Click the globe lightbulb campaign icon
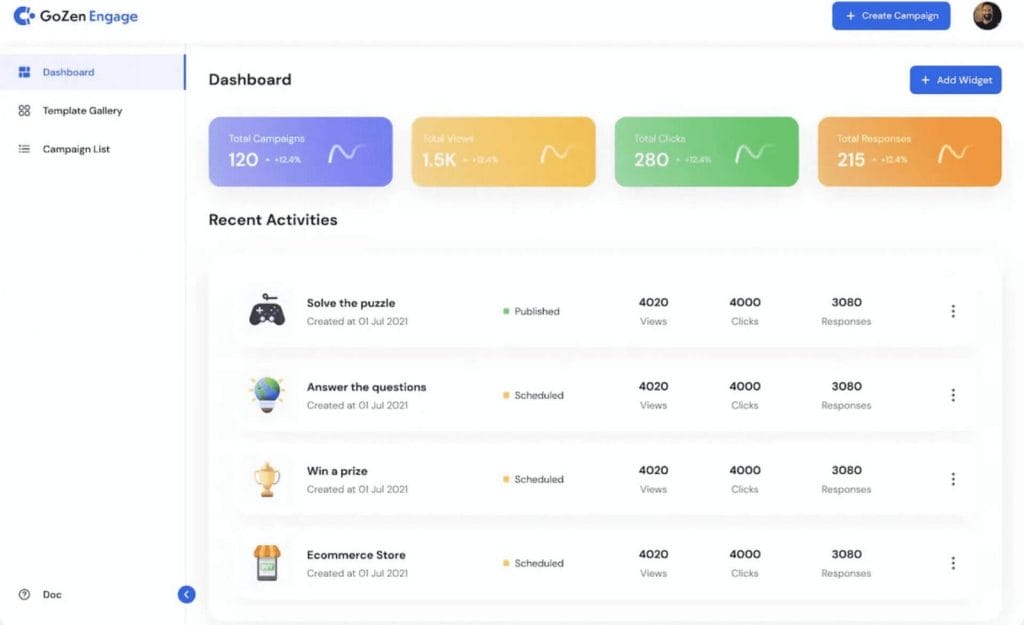 267,394
